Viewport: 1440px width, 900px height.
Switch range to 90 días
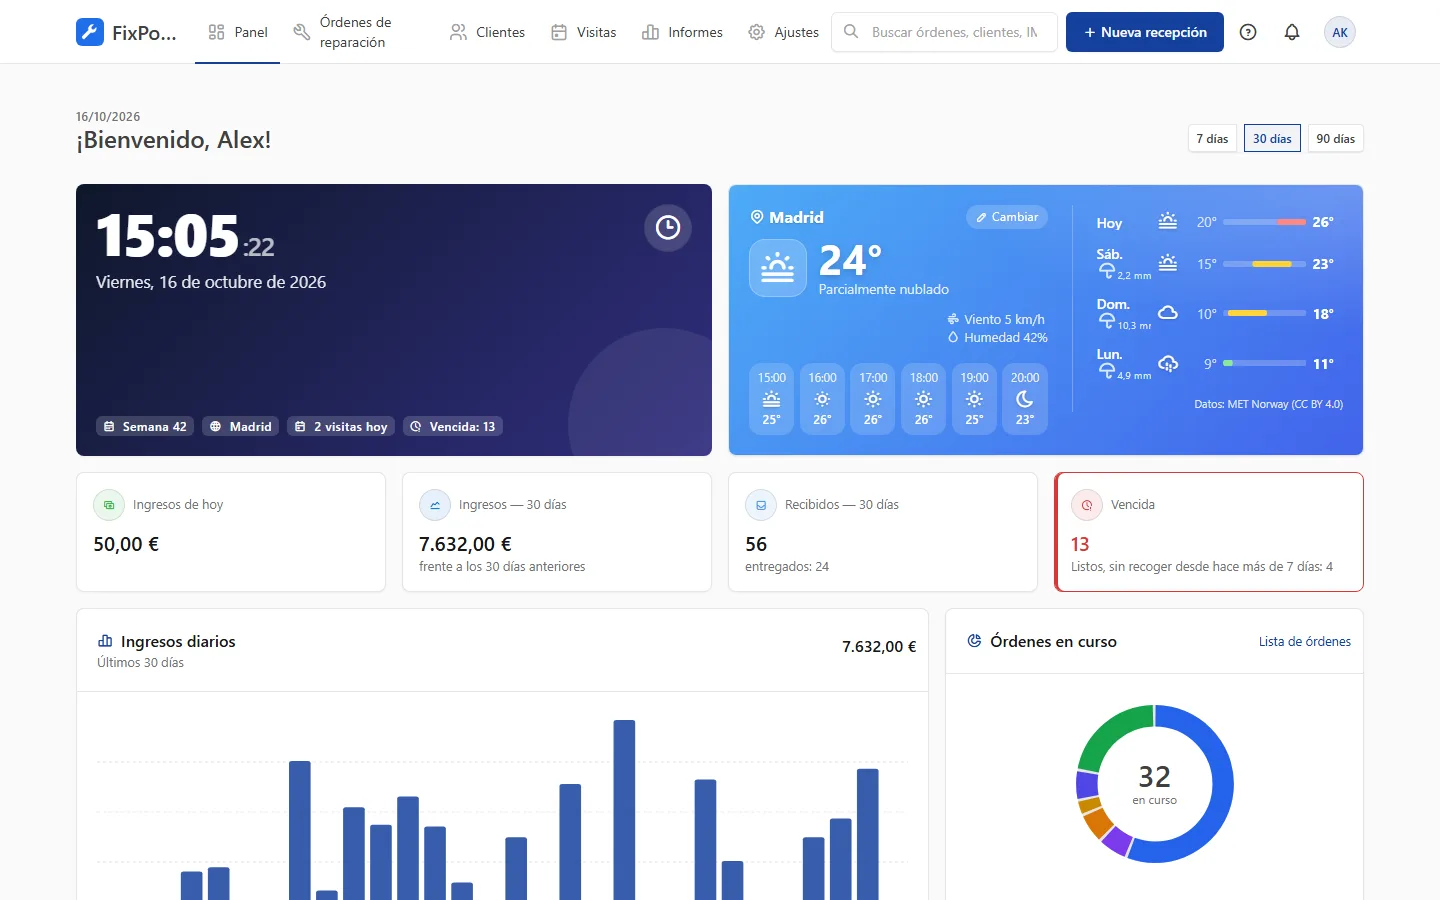(x=1336, y=139)
